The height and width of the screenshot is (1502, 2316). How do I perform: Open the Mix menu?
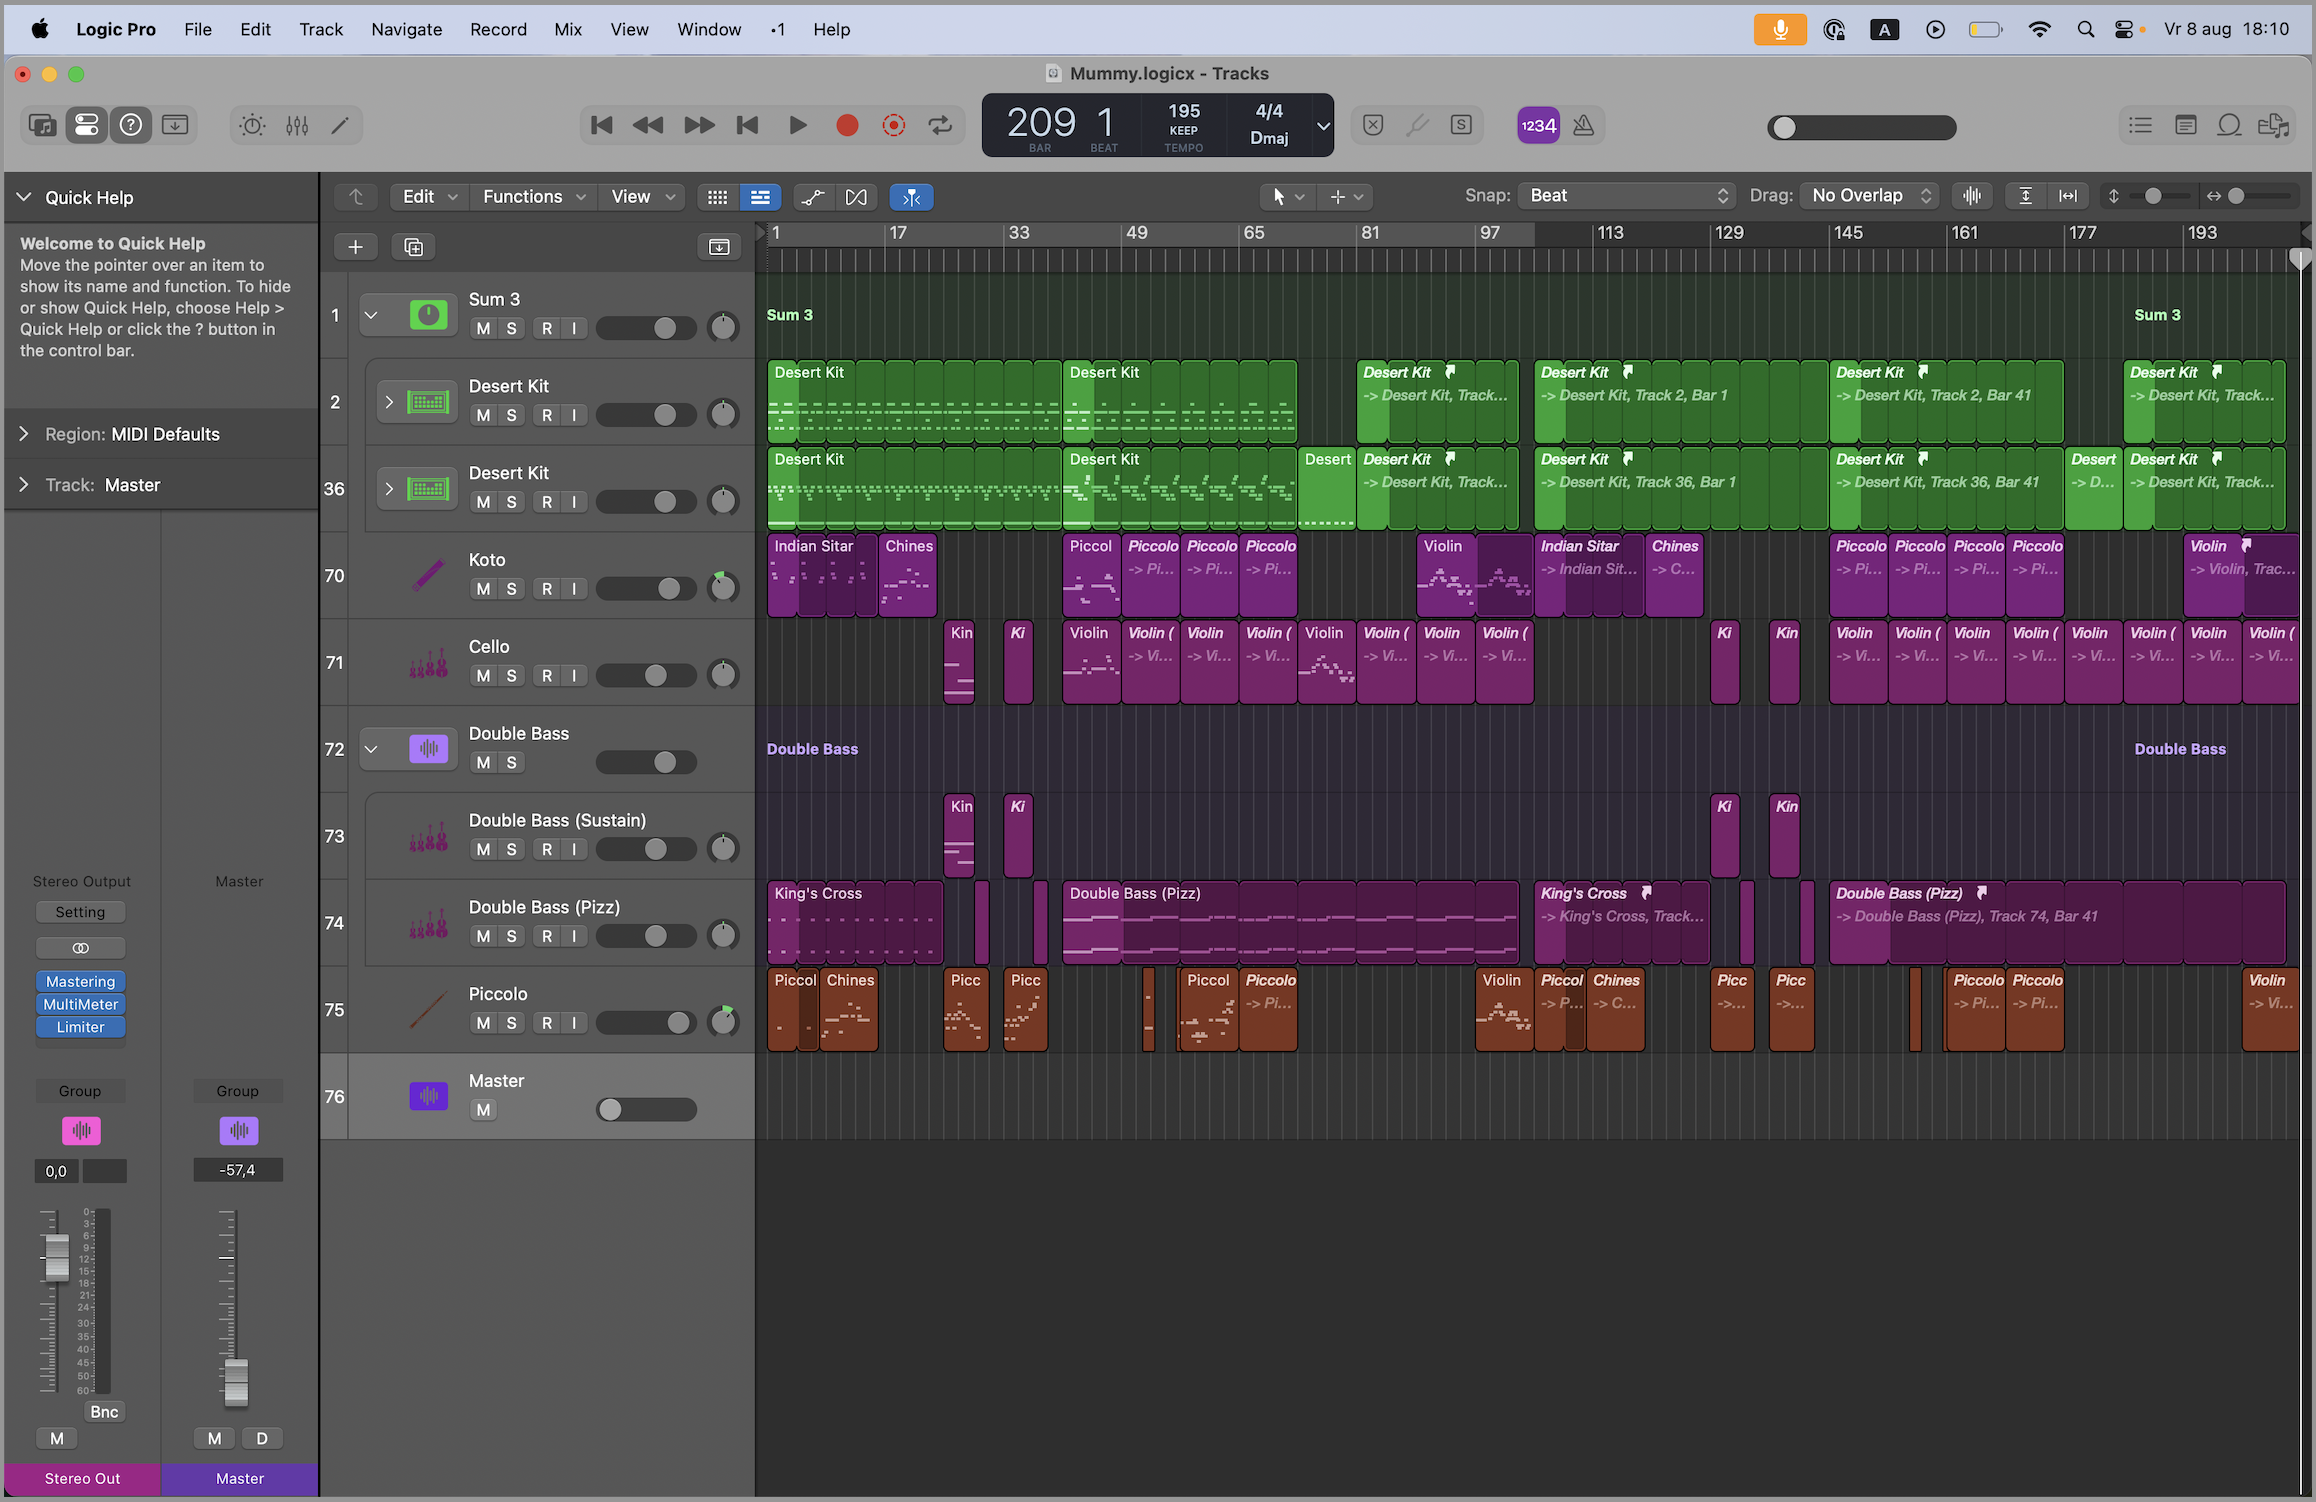click(567, 29)
